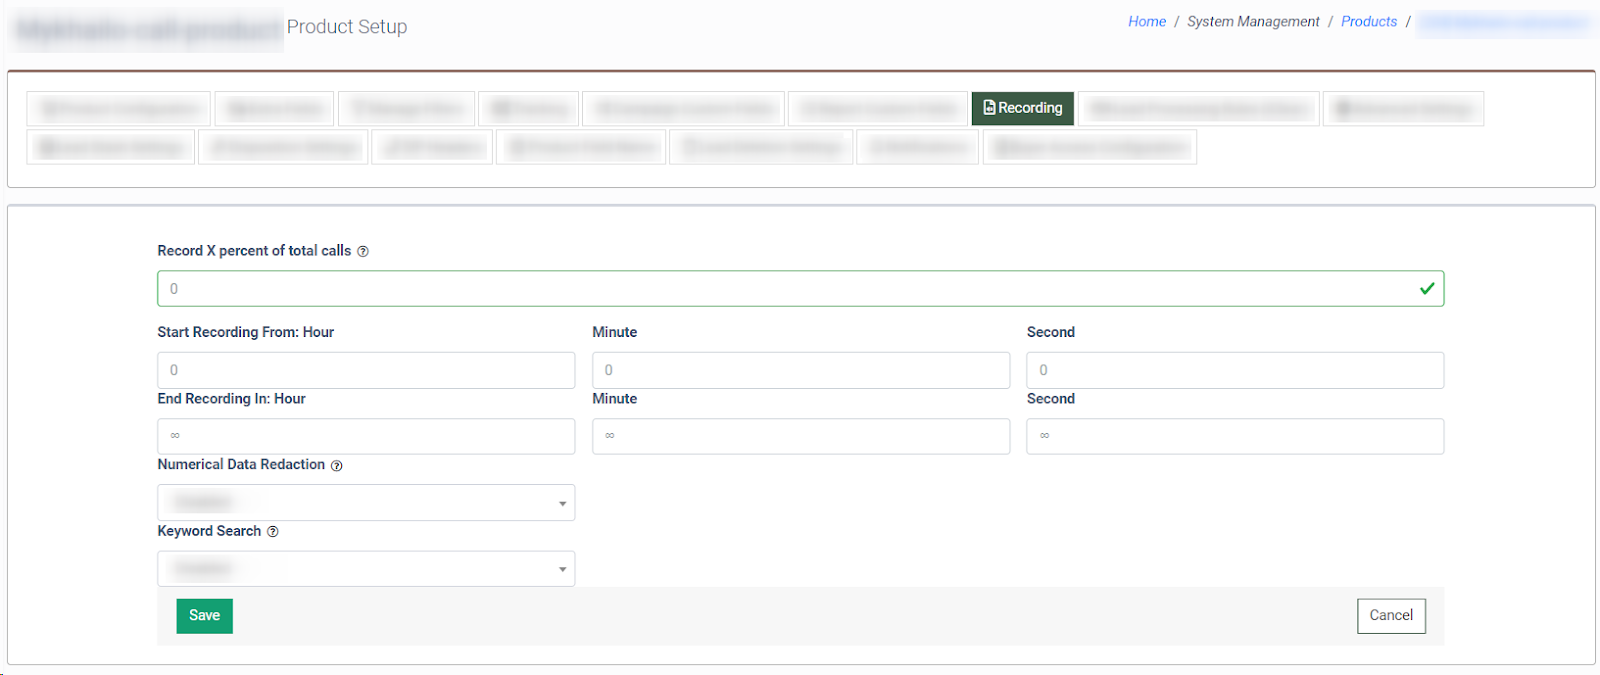Click green checkmark in the percent field

(1427, 289)
